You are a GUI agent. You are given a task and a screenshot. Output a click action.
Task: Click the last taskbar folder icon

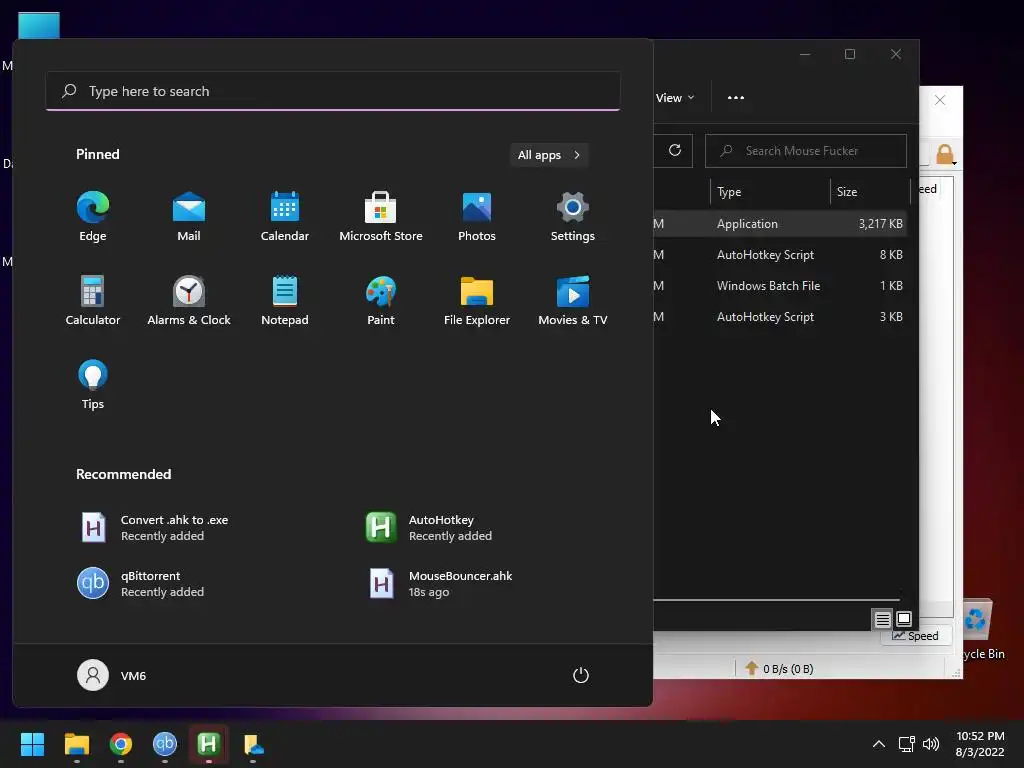253,744
